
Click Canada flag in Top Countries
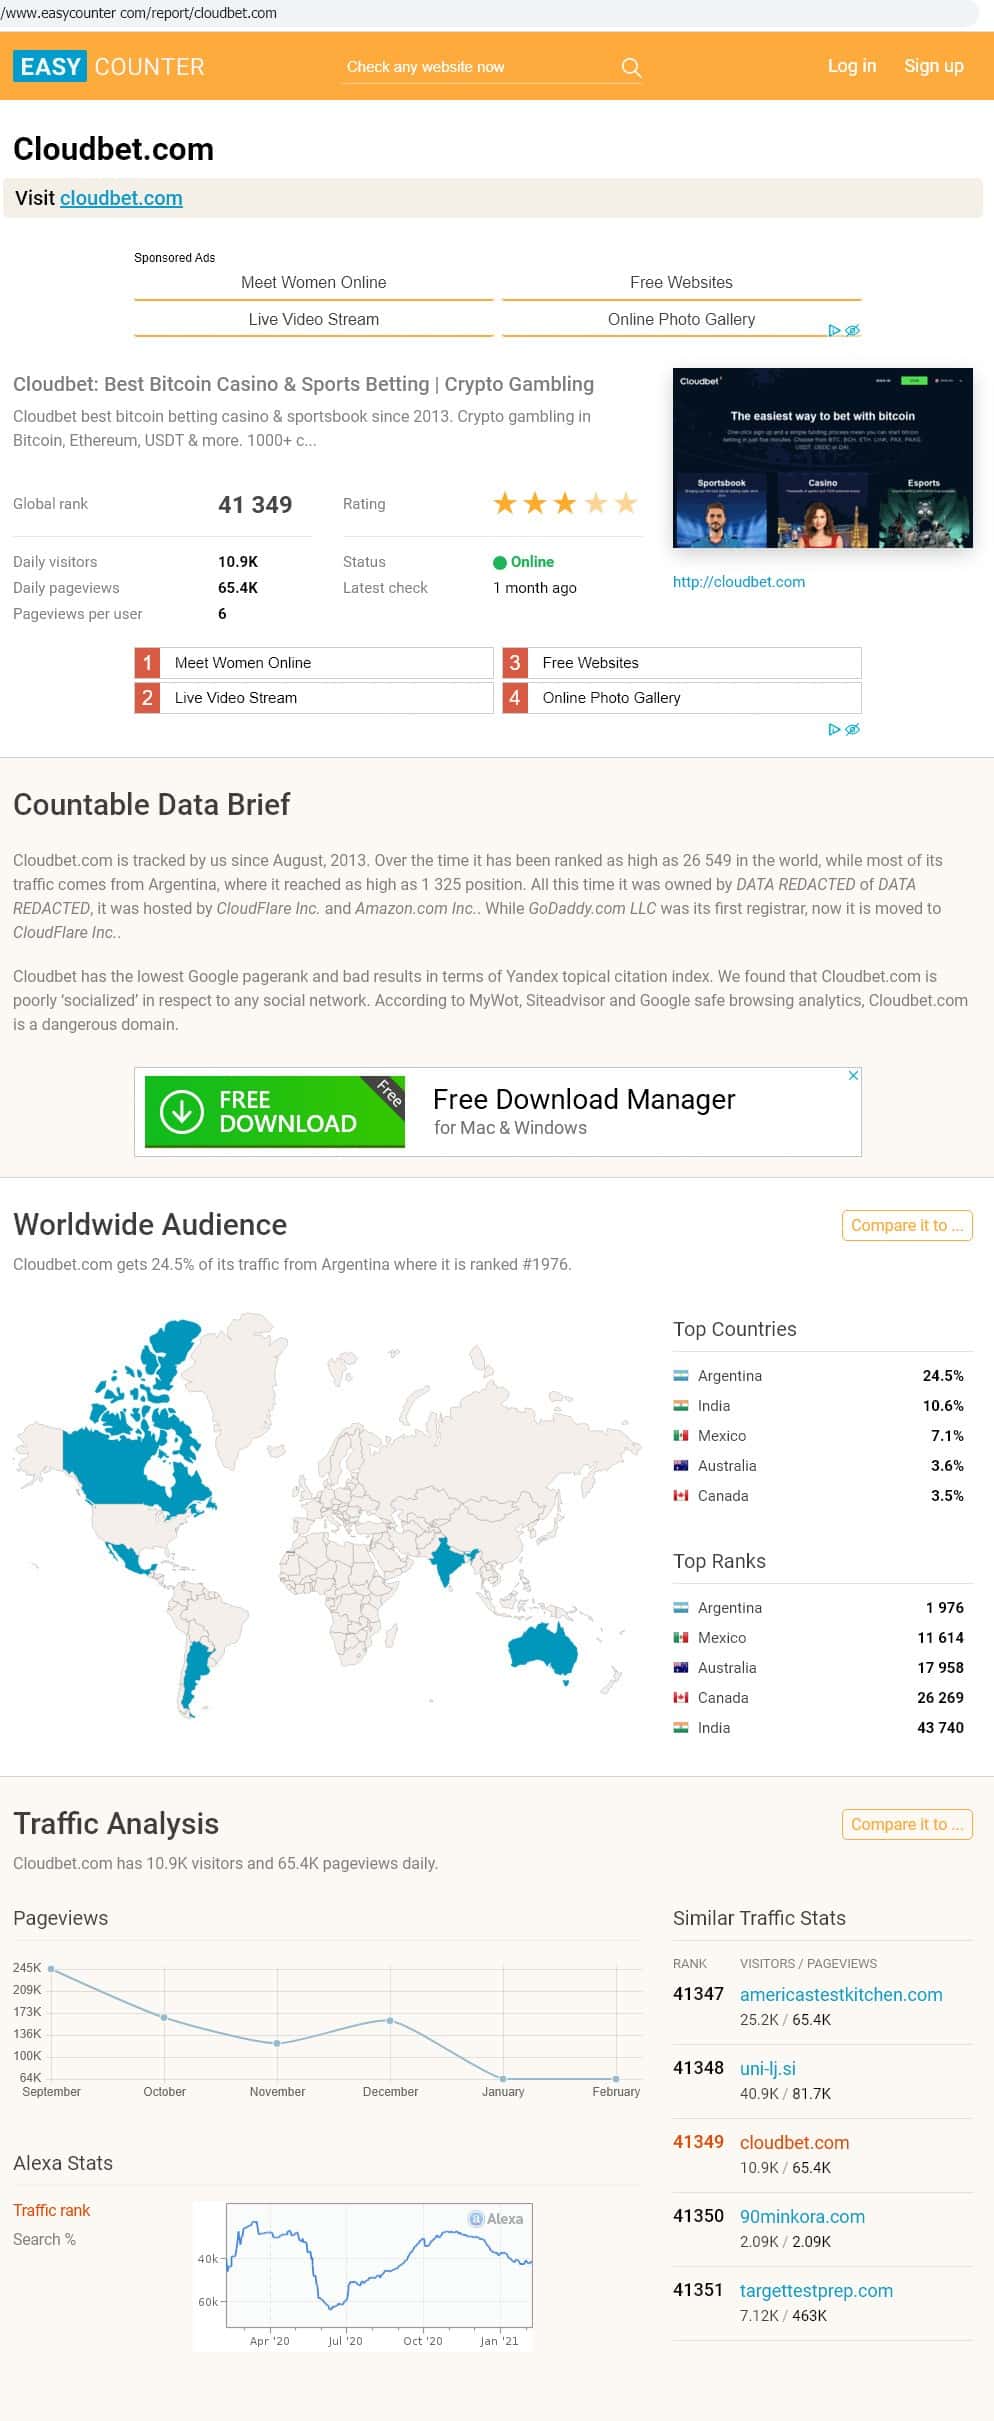(x=681, y=1496)
